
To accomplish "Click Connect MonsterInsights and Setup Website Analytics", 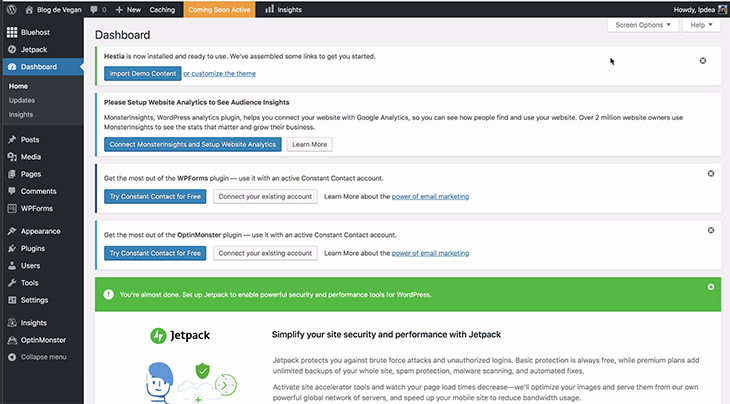I will point(193,144).
